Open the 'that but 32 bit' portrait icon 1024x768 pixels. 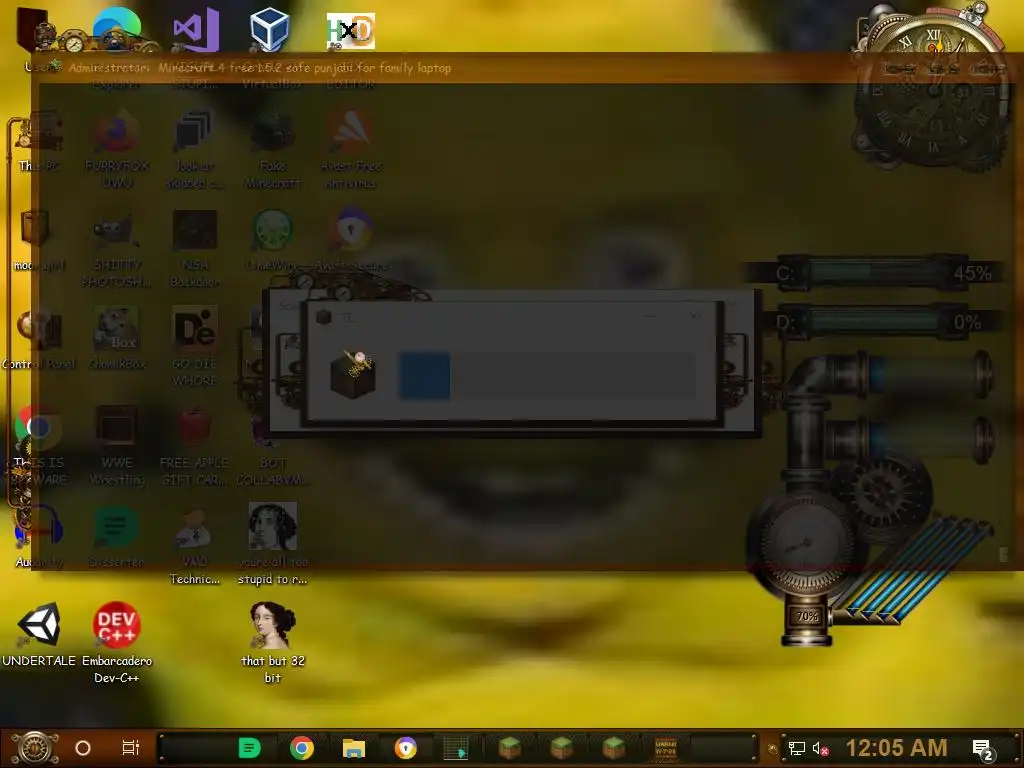click(273, 625)
